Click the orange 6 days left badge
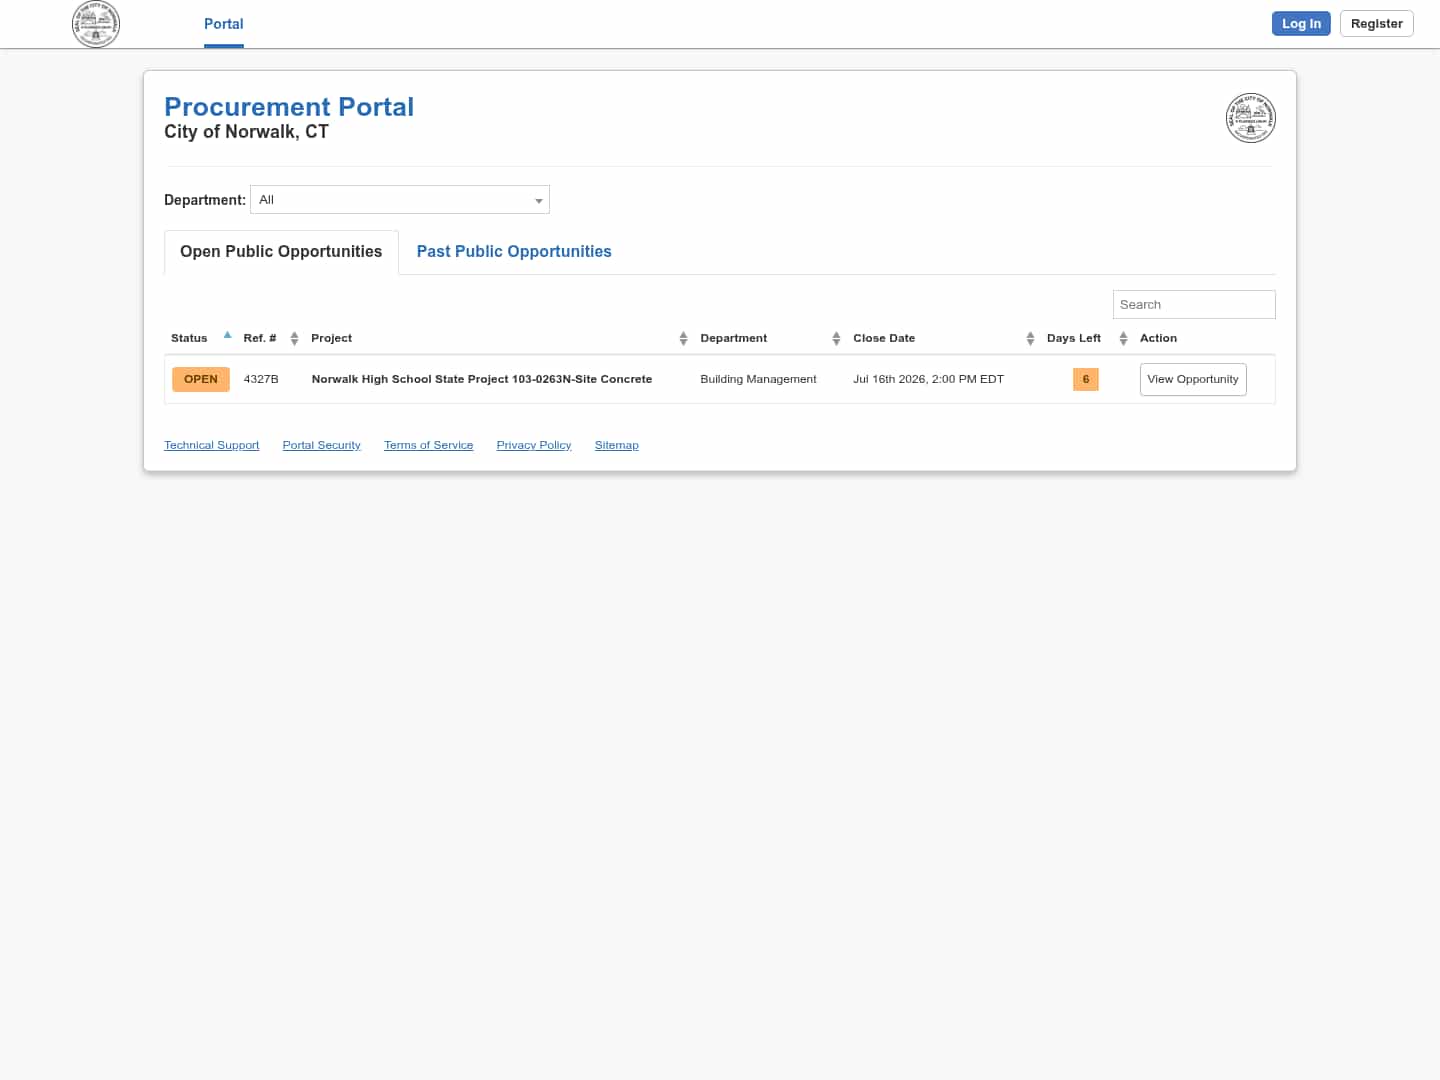 point(1086,380)
